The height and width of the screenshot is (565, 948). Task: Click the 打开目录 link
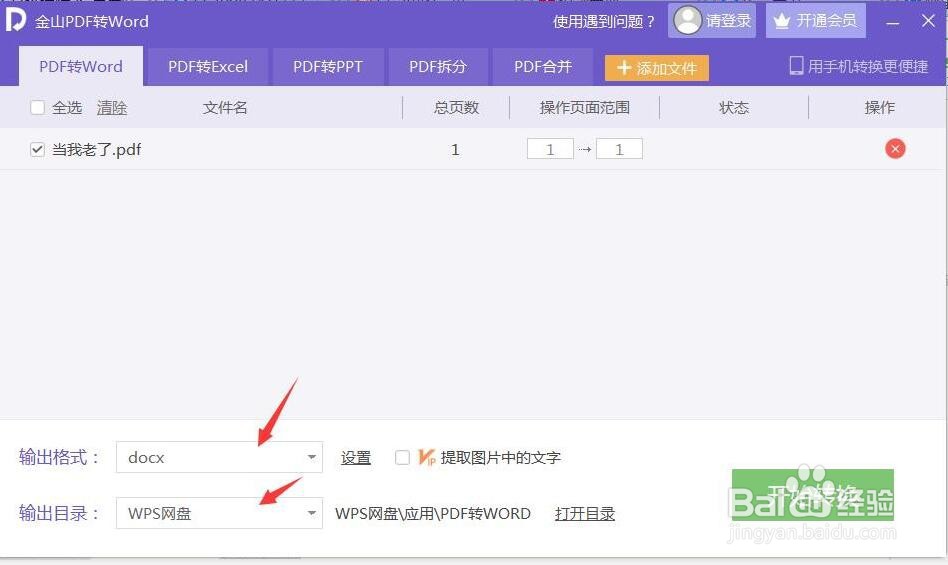585,514
